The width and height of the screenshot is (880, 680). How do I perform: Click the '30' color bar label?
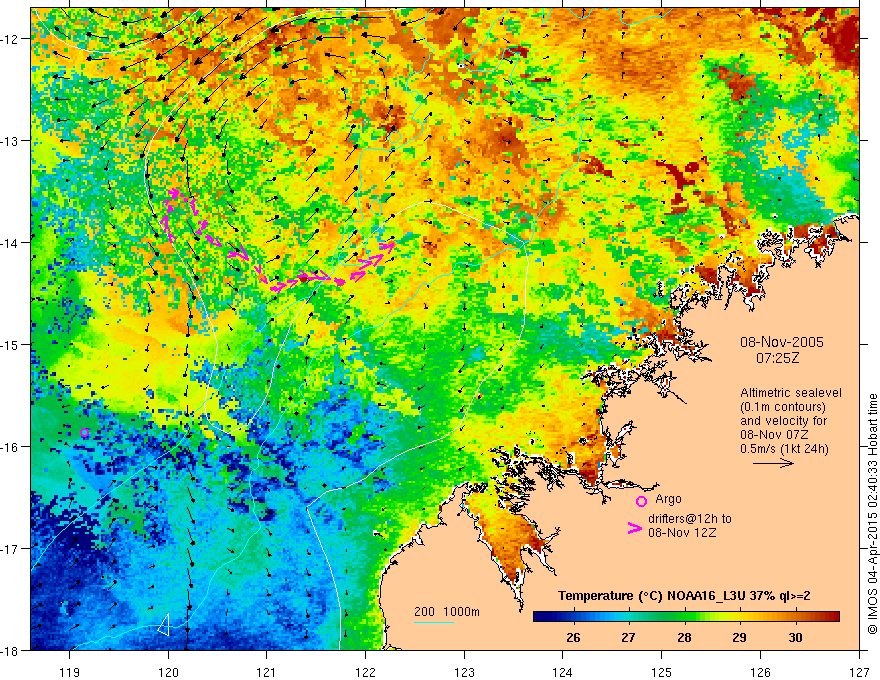point(795,637)
